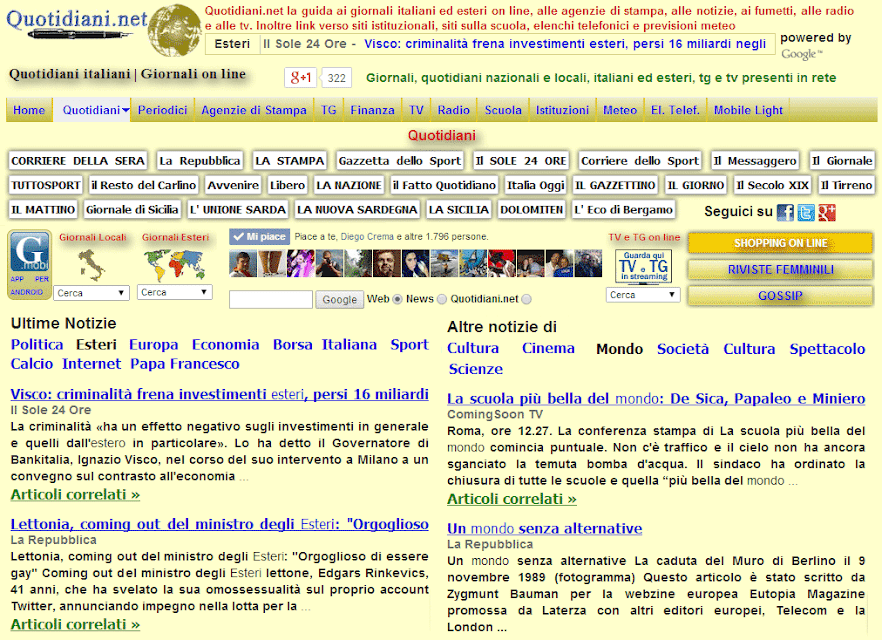
Task: Click the Quotidiani.net globe logo
Action: (x=175, y=30)
